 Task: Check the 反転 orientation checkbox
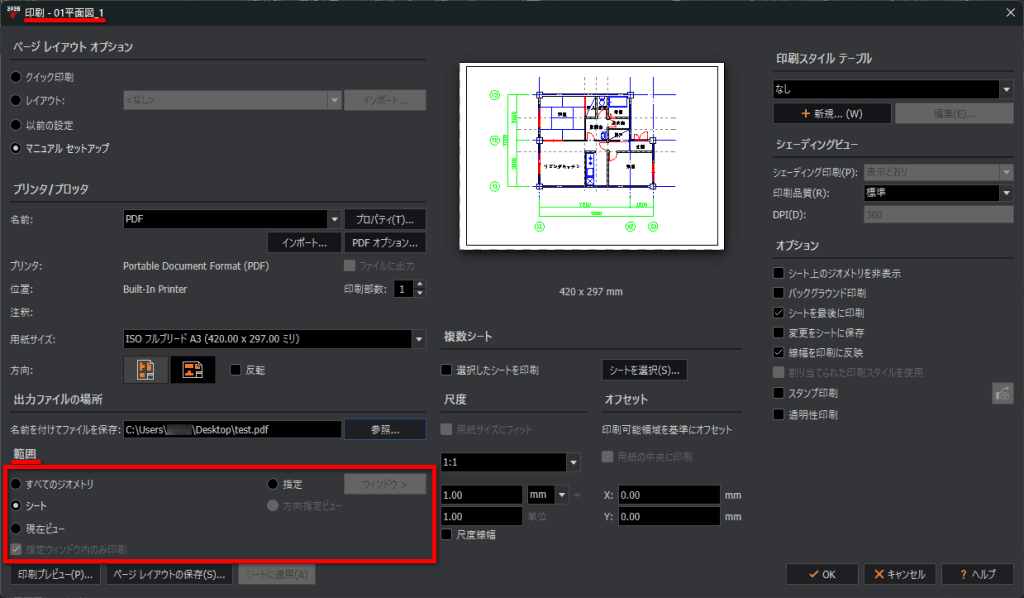[x=236, y=370]
